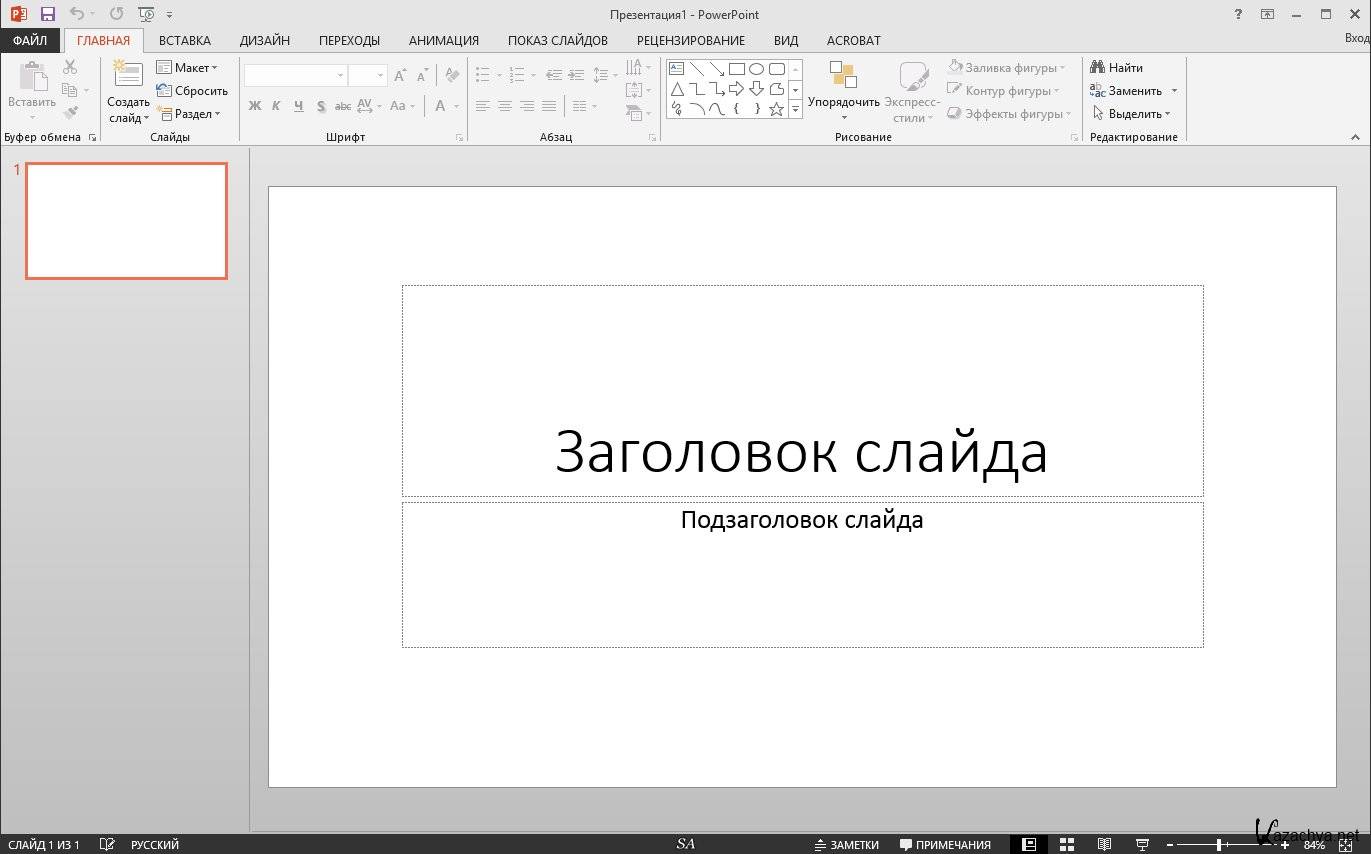1371x854 pixels.
Task: Select the star shape in shapes gallery
Action: click(x=776, y=109)
